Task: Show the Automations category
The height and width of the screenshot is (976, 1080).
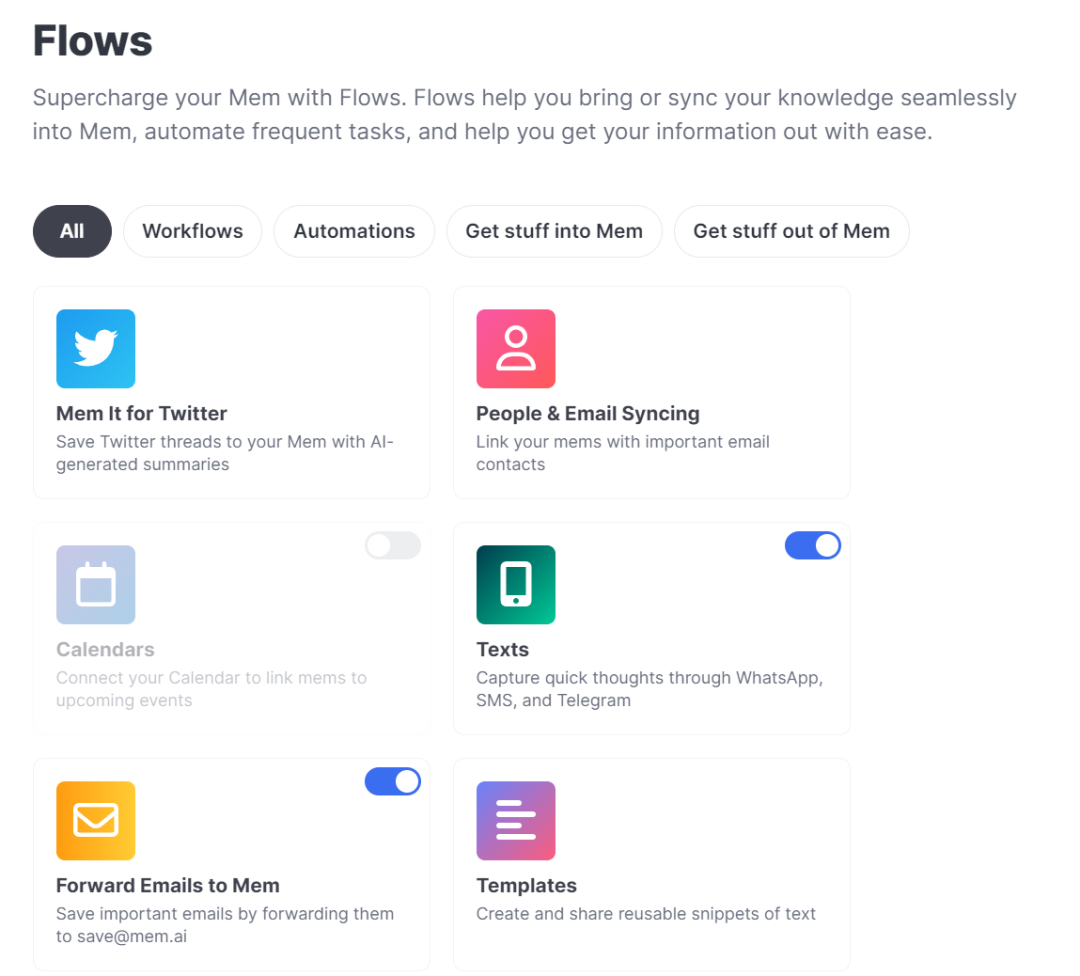Action: [354, 231]
